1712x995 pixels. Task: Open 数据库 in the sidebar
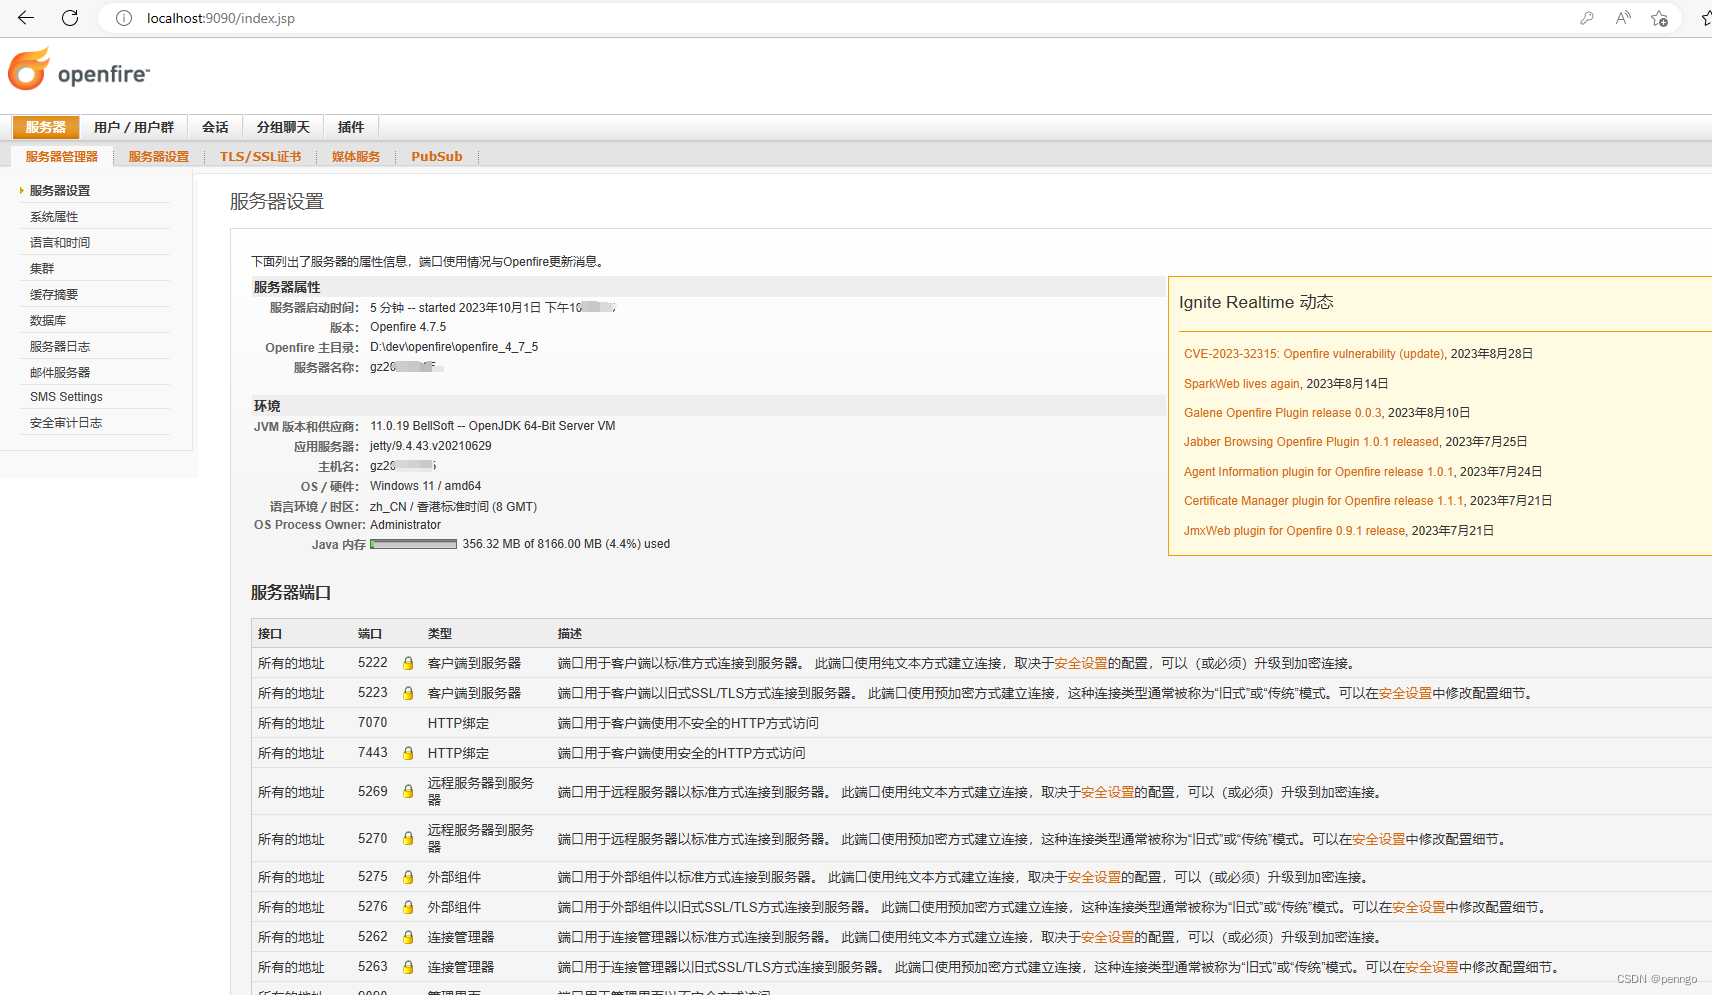tap(48, 320)
